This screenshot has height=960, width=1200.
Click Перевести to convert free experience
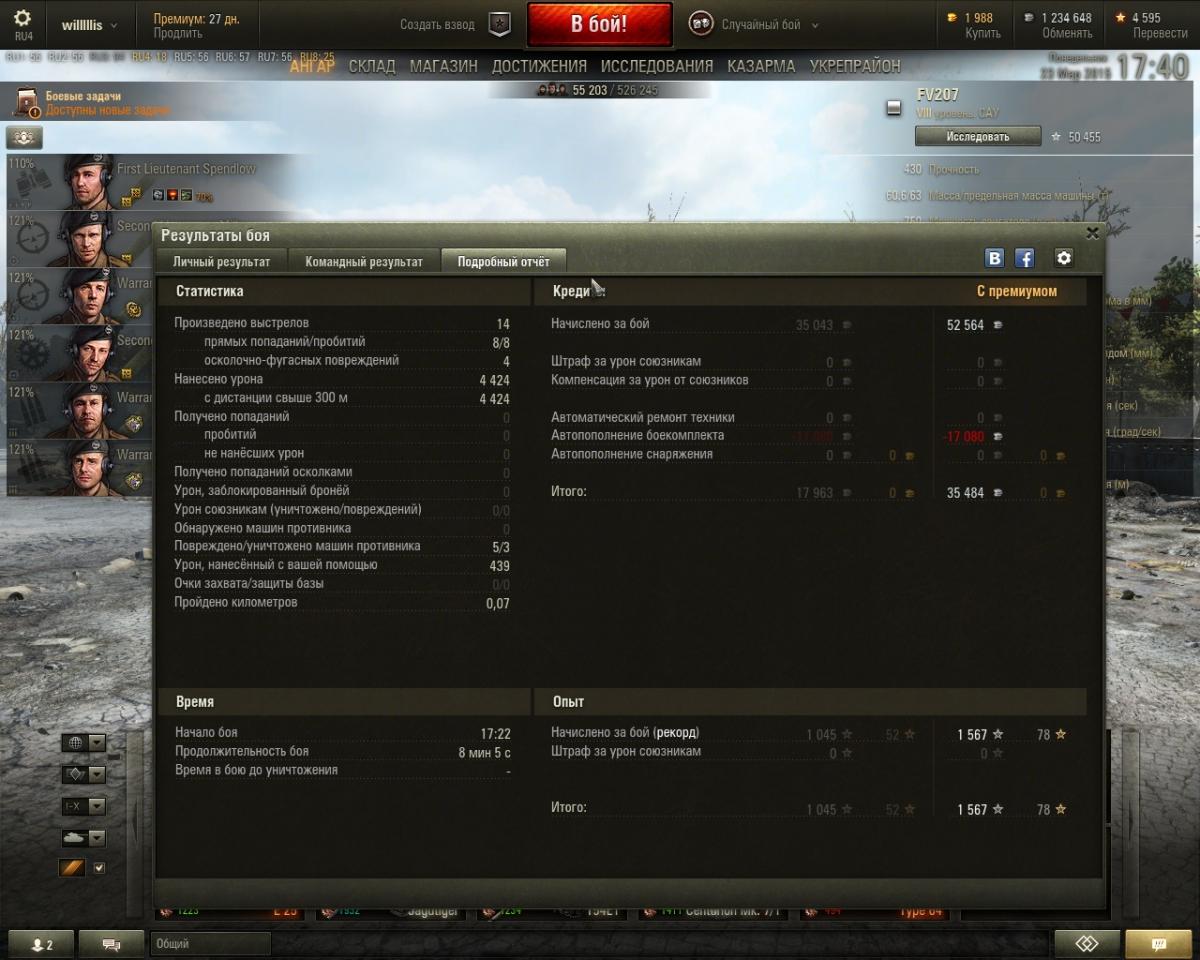pos(1160,33)
